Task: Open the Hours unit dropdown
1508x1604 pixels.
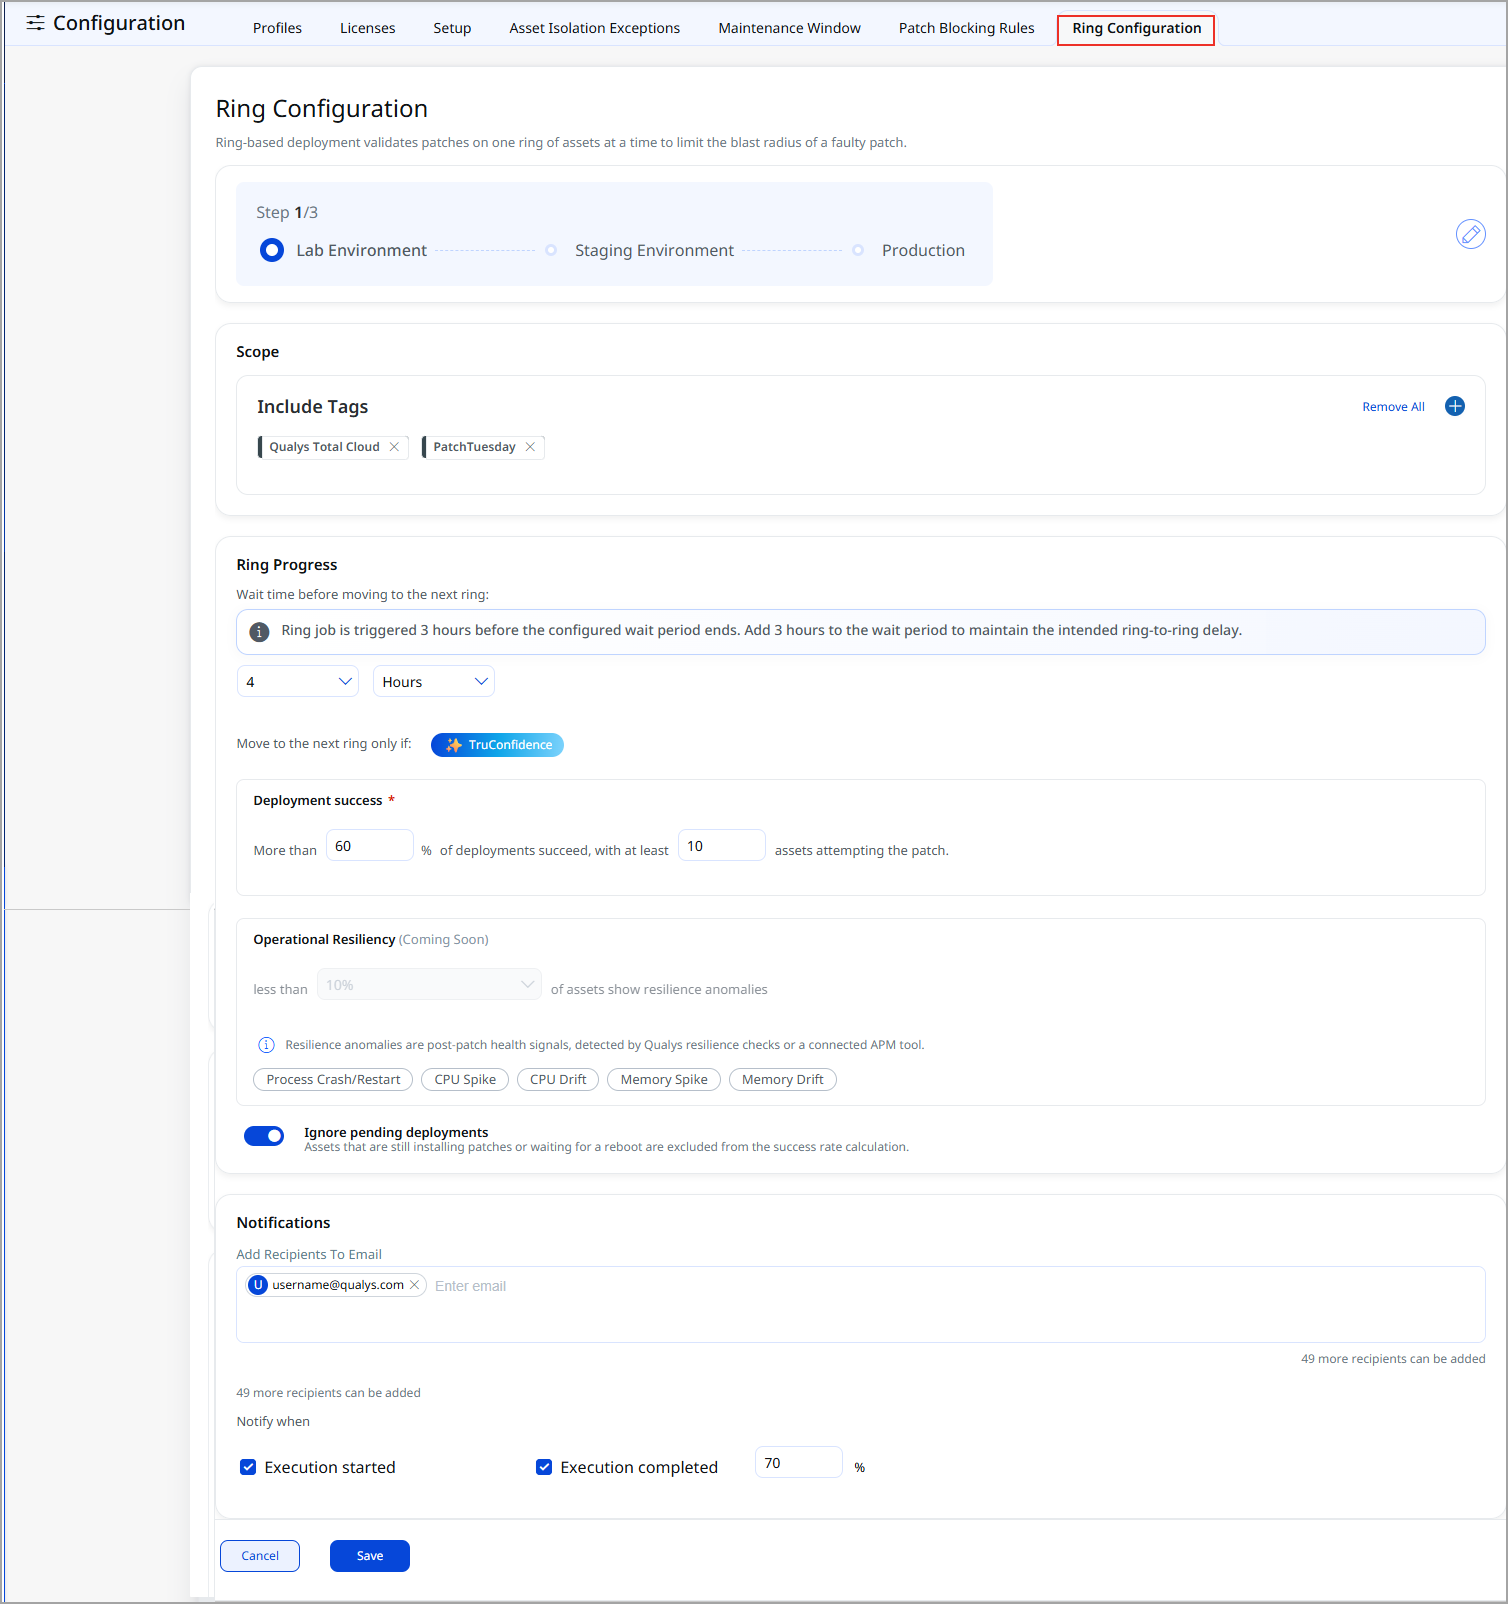Action: coord(434,681)
